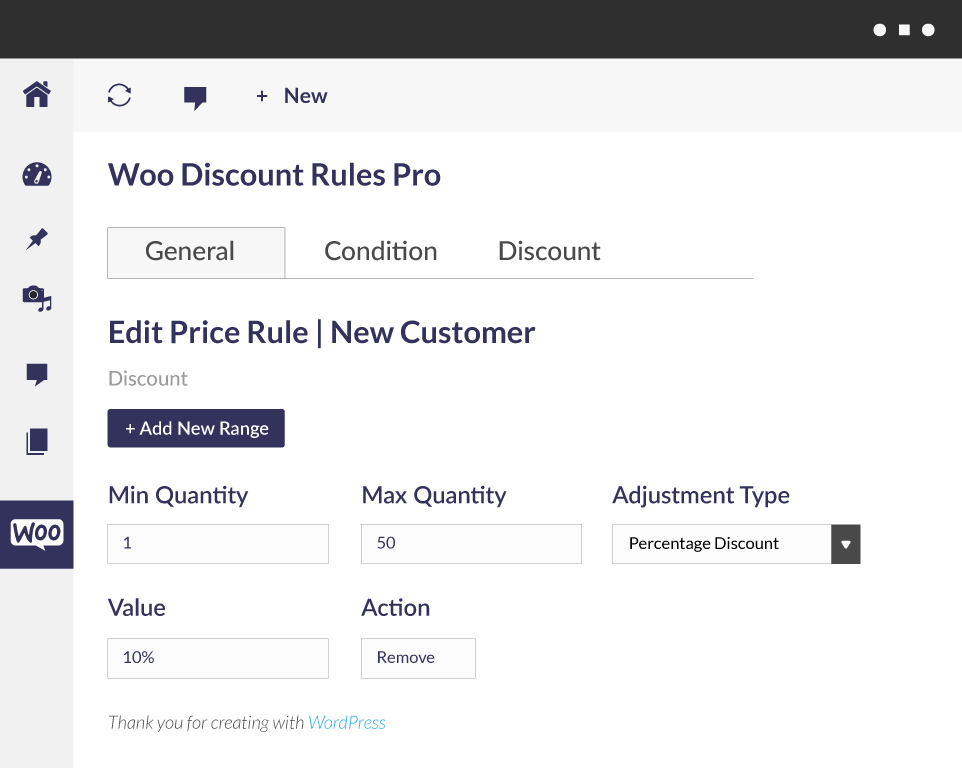Click into the Value field showing 10%
Screen dimensions: 962x768
tap(218, 658)
